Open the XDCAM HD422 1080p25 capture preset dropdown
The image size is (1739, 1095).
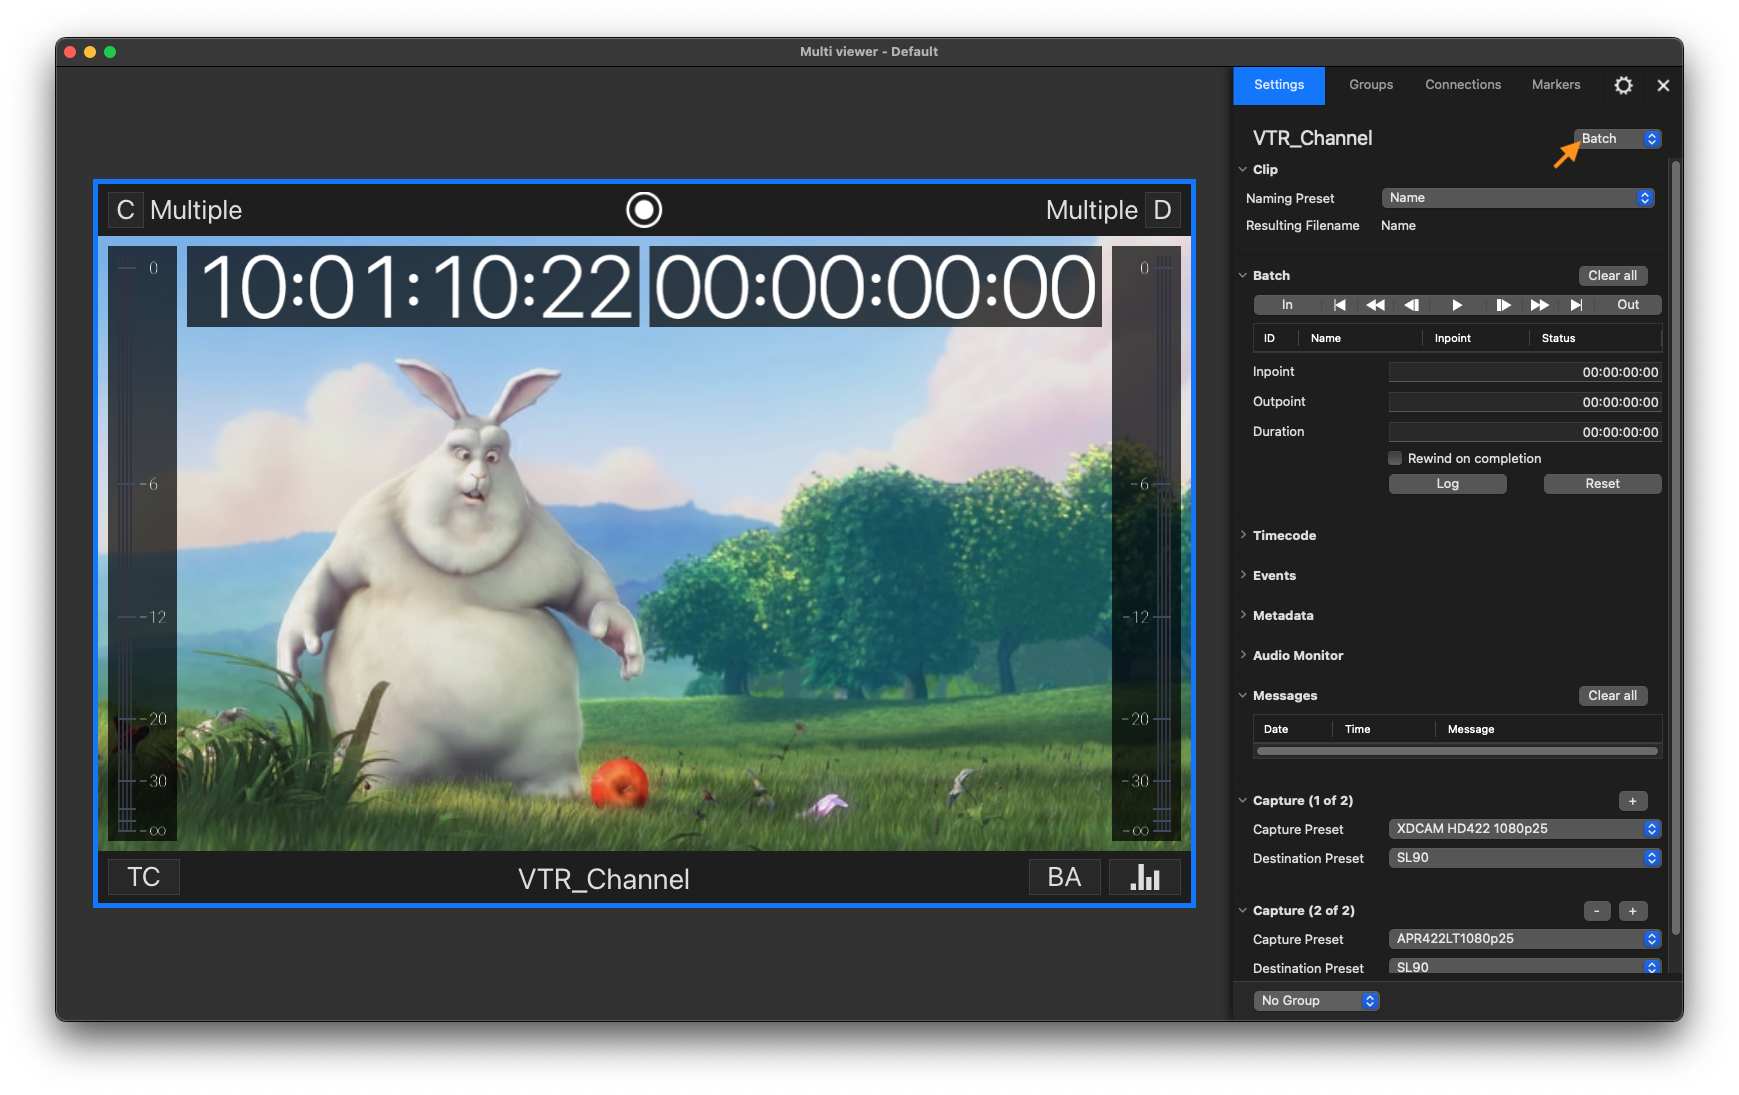point(1525,829)
